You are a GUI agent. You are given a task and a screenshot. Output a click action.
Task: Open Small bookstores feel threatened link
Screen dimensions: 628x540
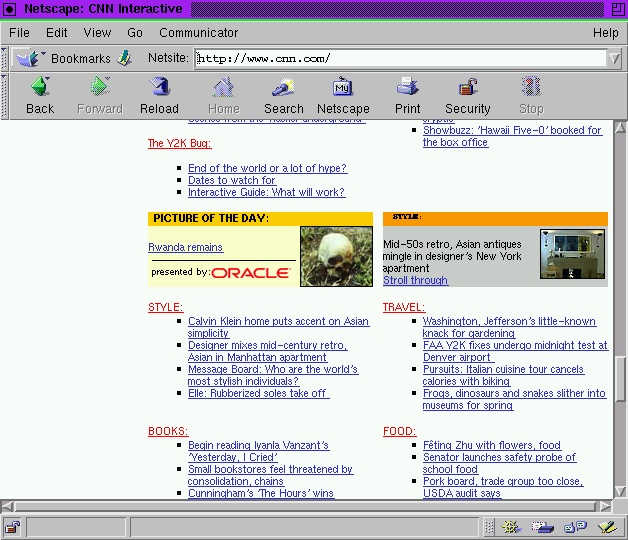point(270,475)
